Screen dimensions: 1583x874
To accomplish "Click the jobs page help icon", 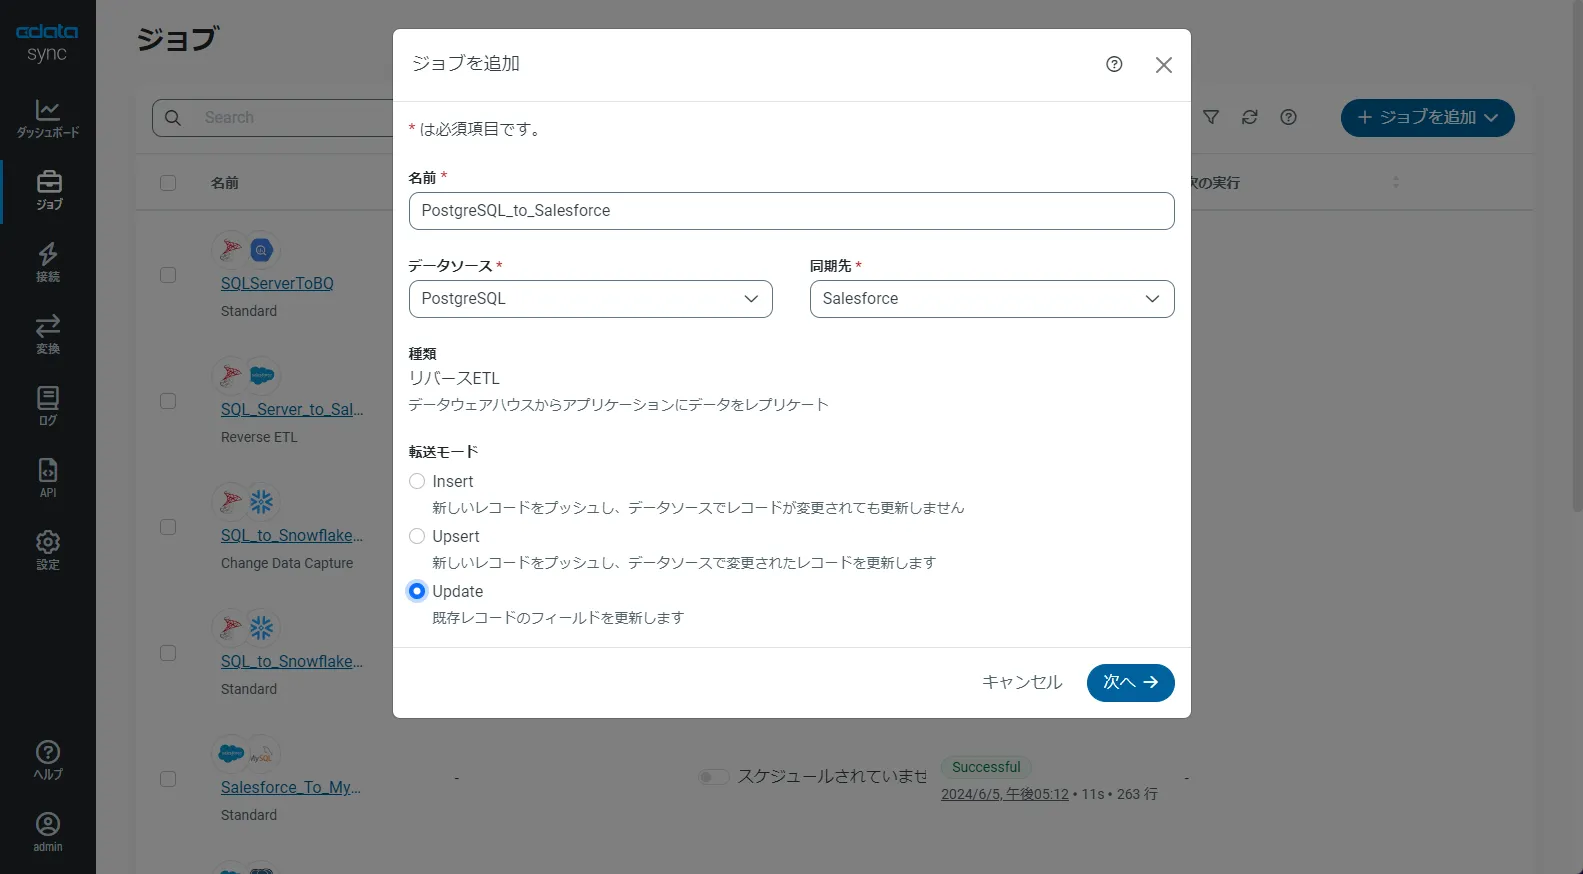I will coord(1289,117).
